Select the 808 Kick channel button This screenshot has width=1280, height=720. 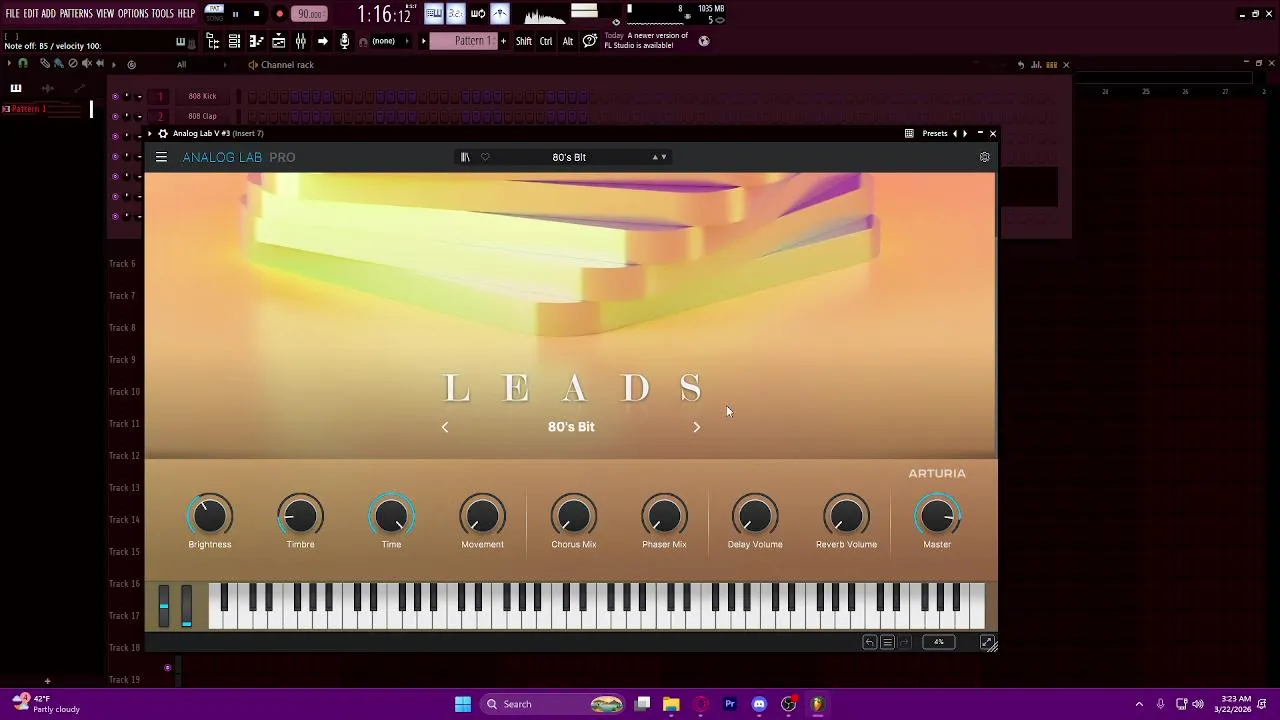[202, 96]
